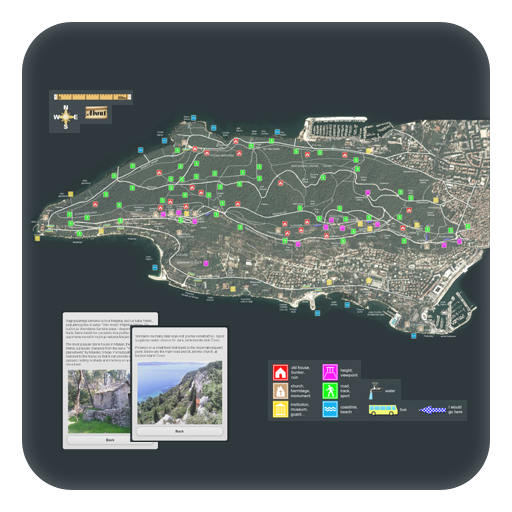Select yellow institution museum legend icon
This screenshot has width=512, height=512.
[280, 409]
